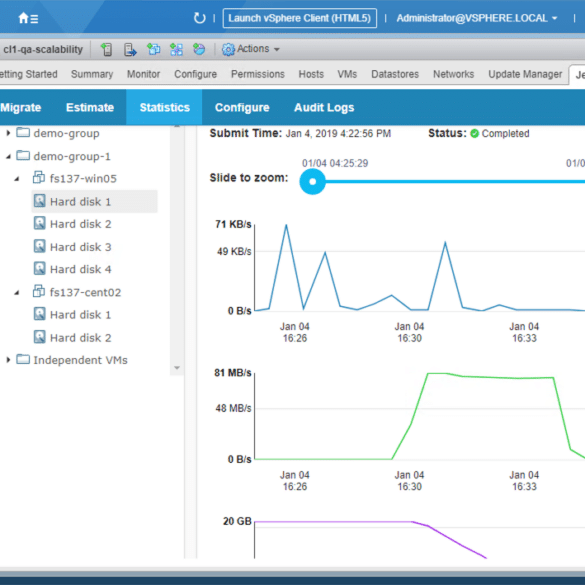Click the Actions gear icon
The height and width of the screenshot is (585, 585).
[x=228, y=49]
